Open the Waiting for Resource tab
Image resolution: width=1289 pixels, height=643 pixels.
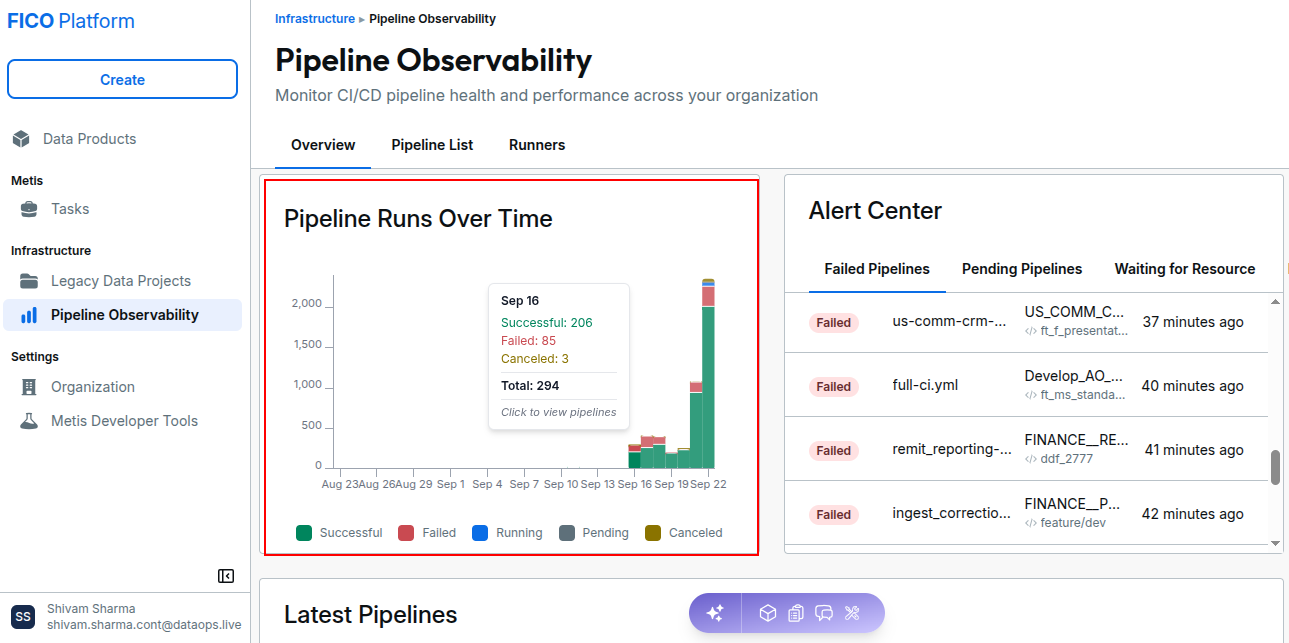point(1185,269)
